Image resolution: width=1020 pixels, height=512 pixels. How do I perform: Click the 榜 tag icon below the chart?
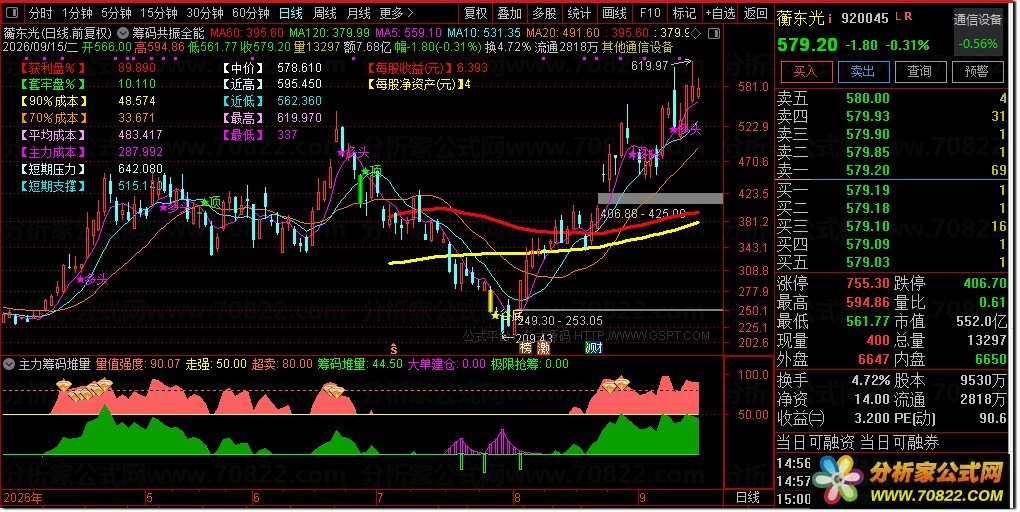tap(526, 348)
